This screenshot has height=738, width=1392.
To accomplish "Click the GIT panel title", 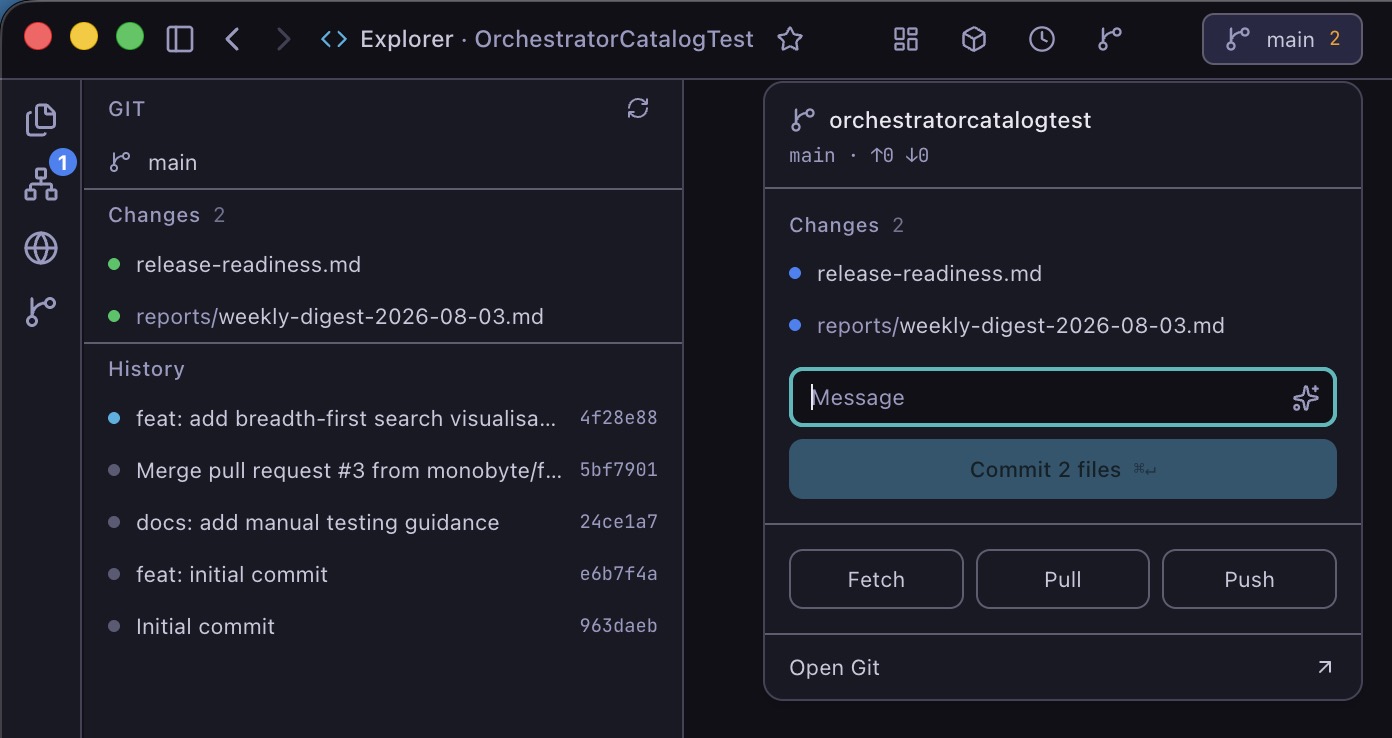I will (x=127, y=109).
